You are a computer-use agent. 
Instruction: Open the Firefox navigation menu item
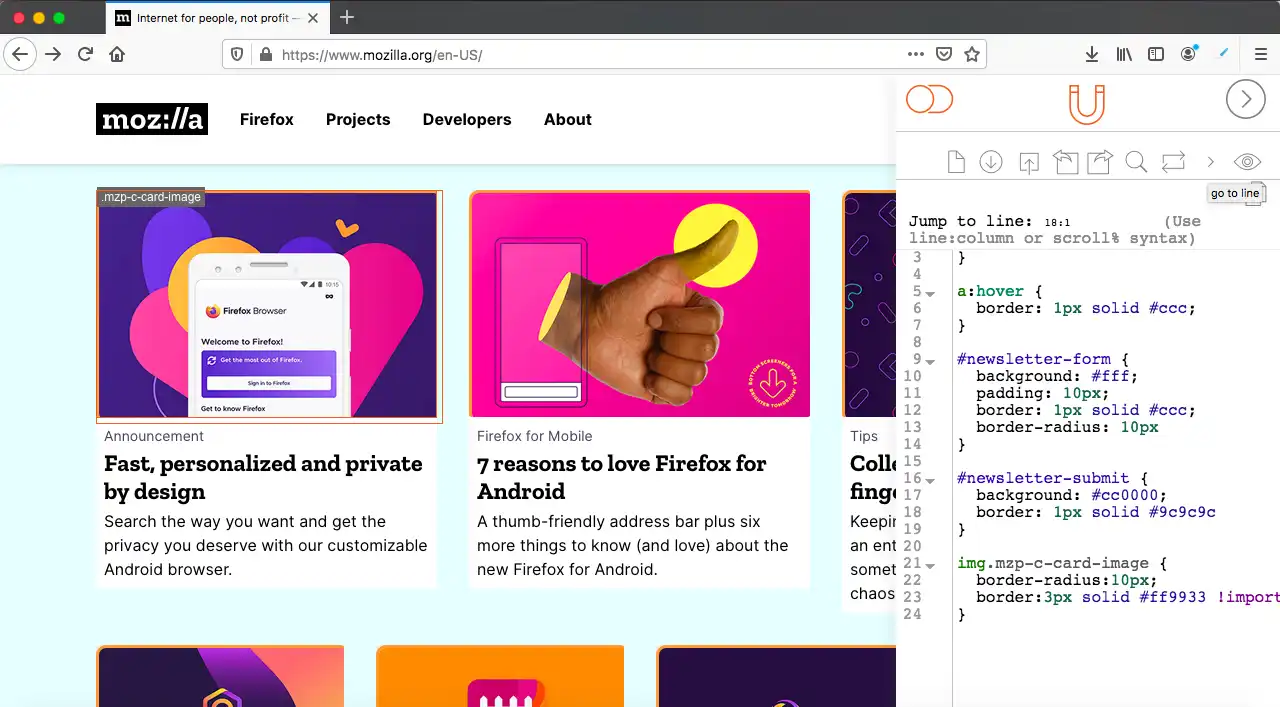coord(267,119)
